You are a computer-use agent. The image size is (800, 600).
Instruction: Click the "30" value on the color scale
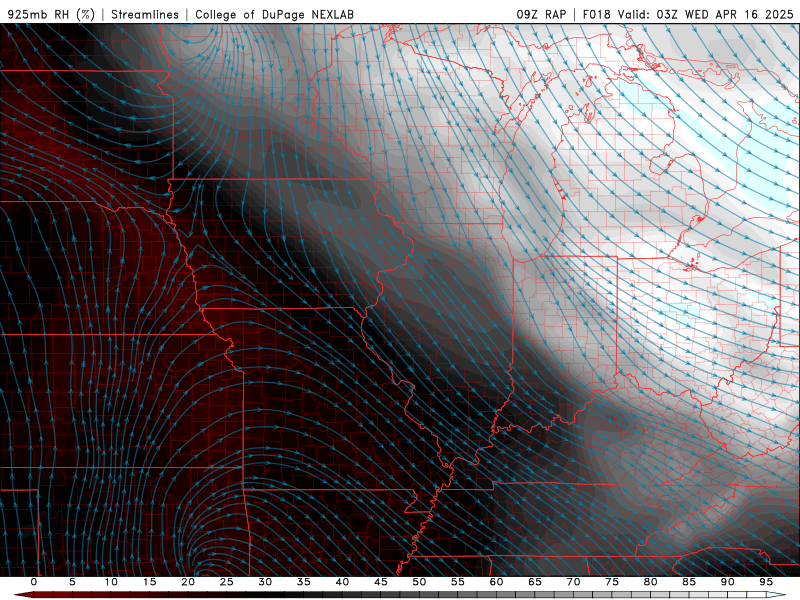265,582
